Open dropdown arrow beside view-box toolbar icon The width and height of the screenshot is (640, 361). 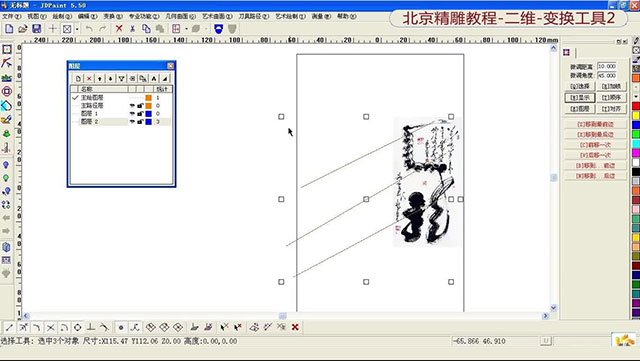coord(77,29)
